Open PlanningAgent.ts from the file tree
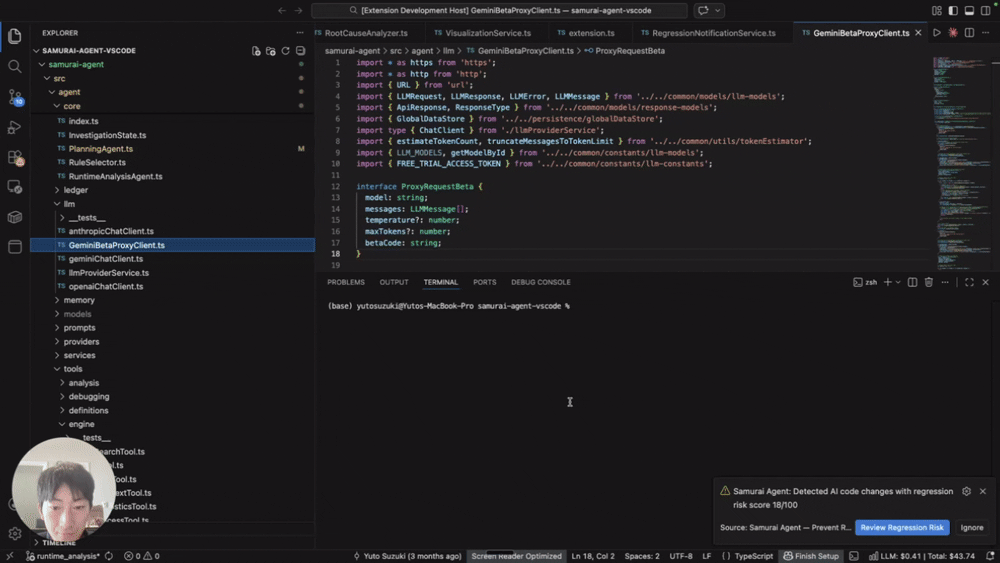The height and width of the screenshot is (563, 1000). (x=100, y=149)
